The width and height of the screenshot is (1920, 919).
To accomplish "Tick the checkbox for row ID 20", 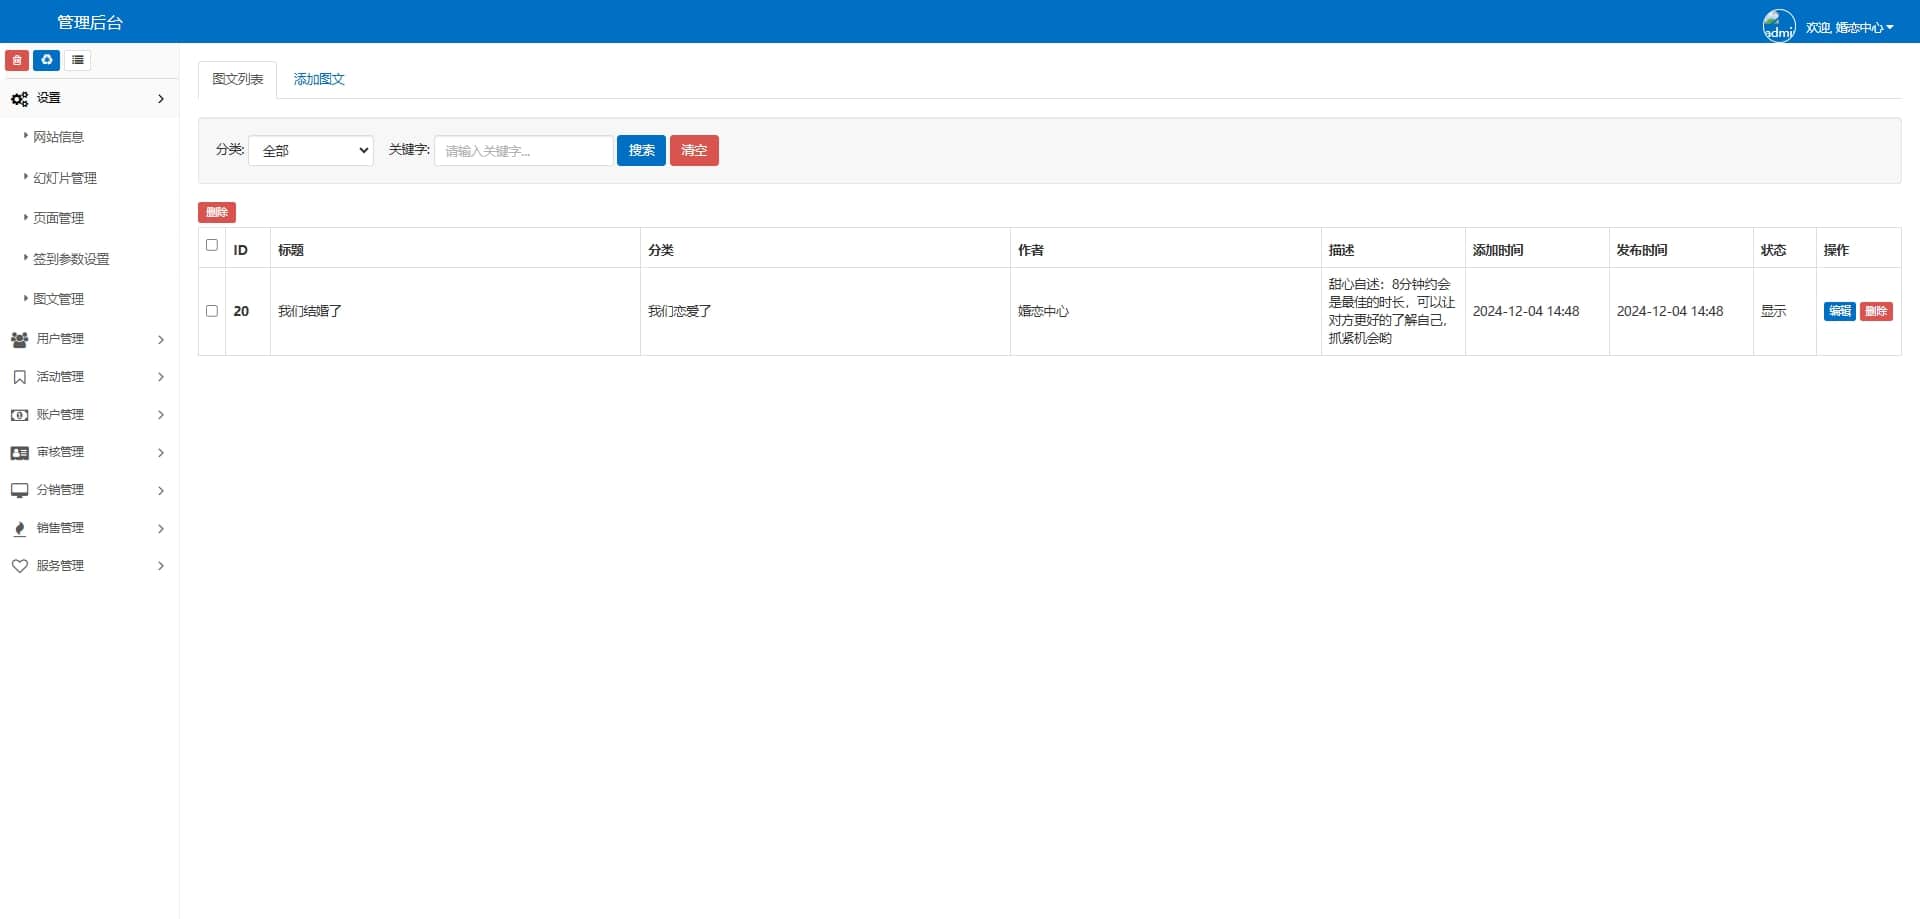I will coord(212,311).
